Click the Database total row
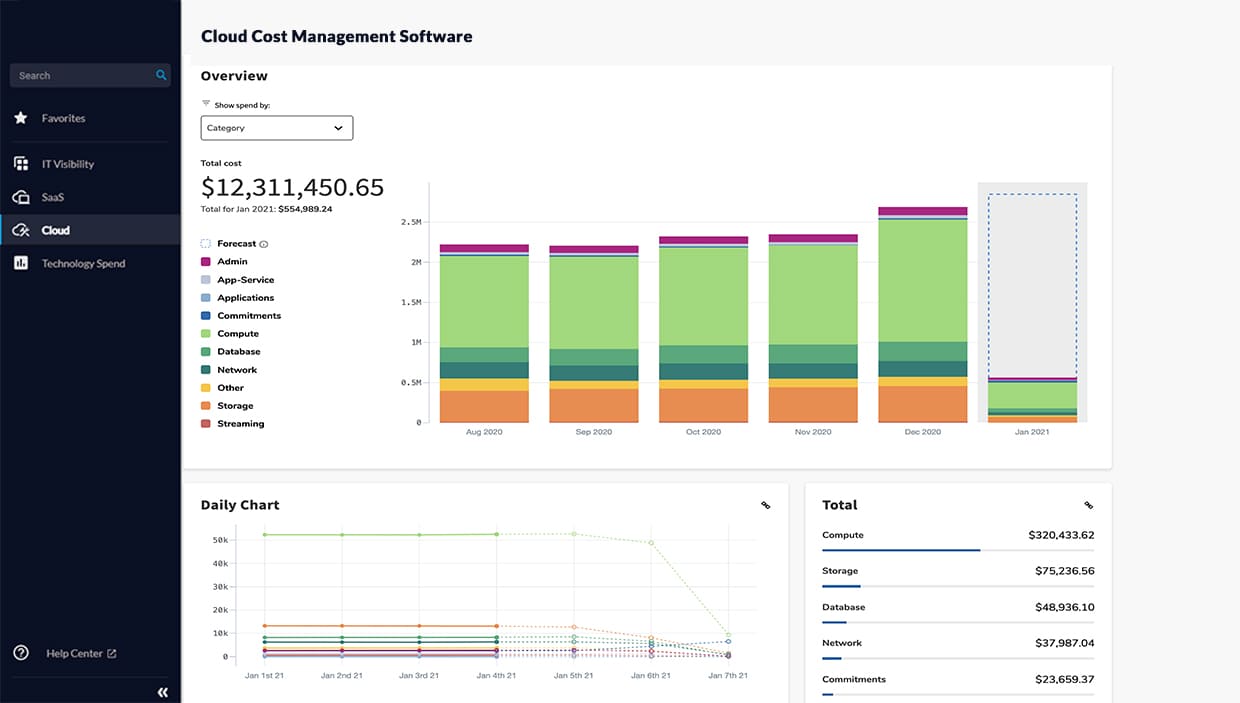1240x703 pixels. tap(958, 613)
